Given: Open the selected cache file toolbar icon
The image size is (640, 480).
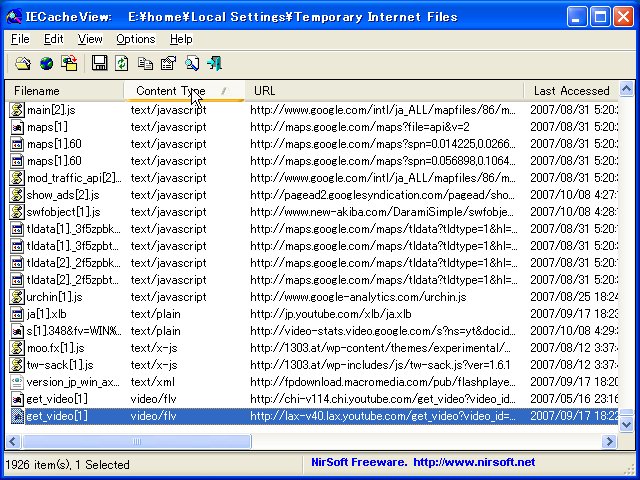Looking at the screenshot, I should tap(23, 64).
